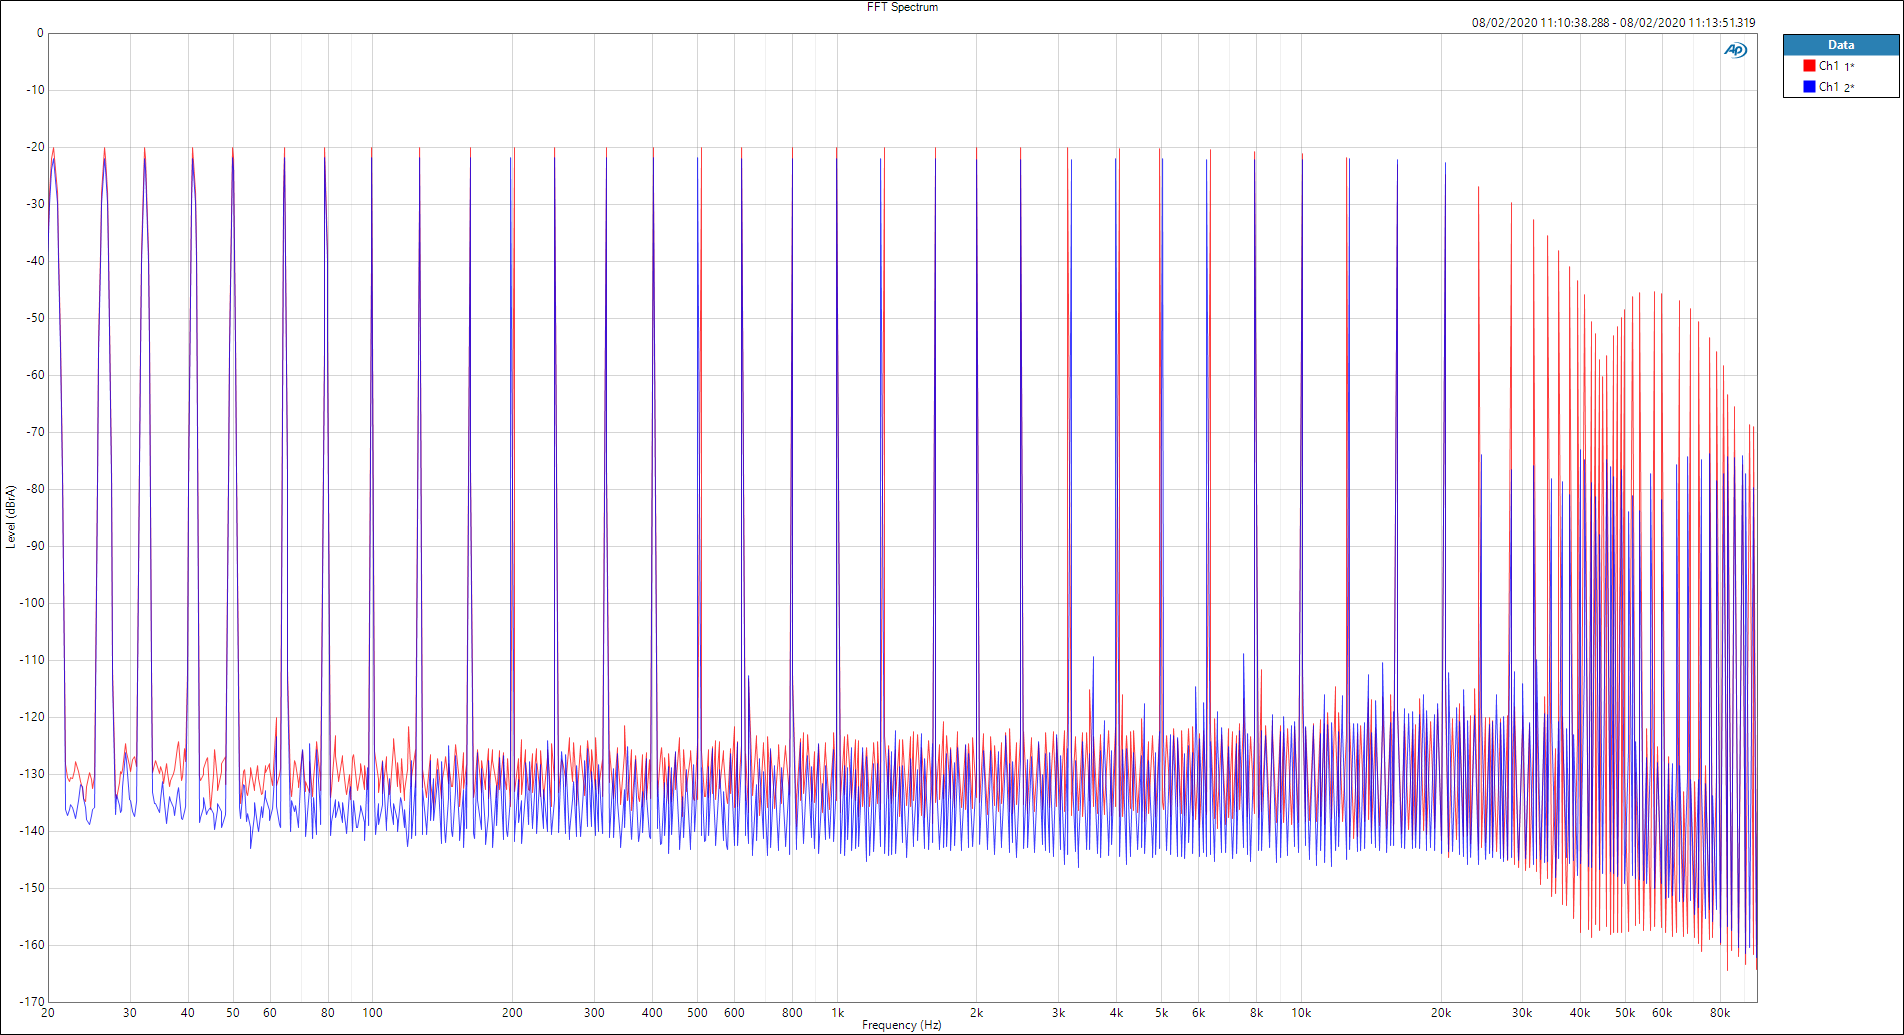Click the blue Ch1 2* legend swatch
The height and width of the screenshot is (1035, 1904).
tap(1809, 87)
